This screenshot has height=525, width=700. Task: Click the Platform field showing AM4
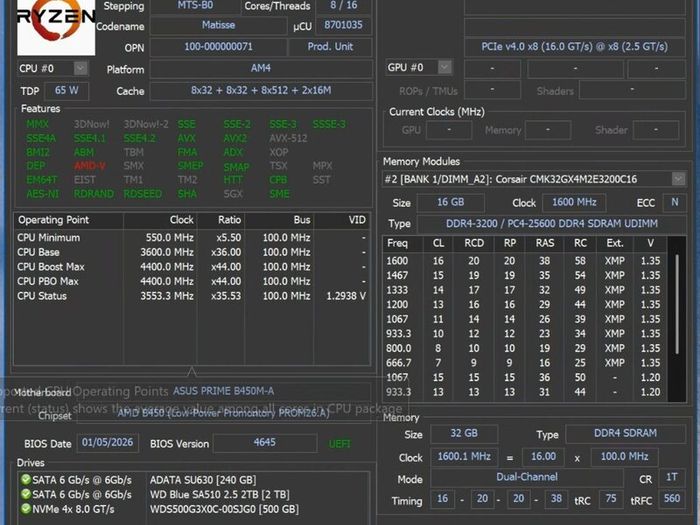coord(261,69)
